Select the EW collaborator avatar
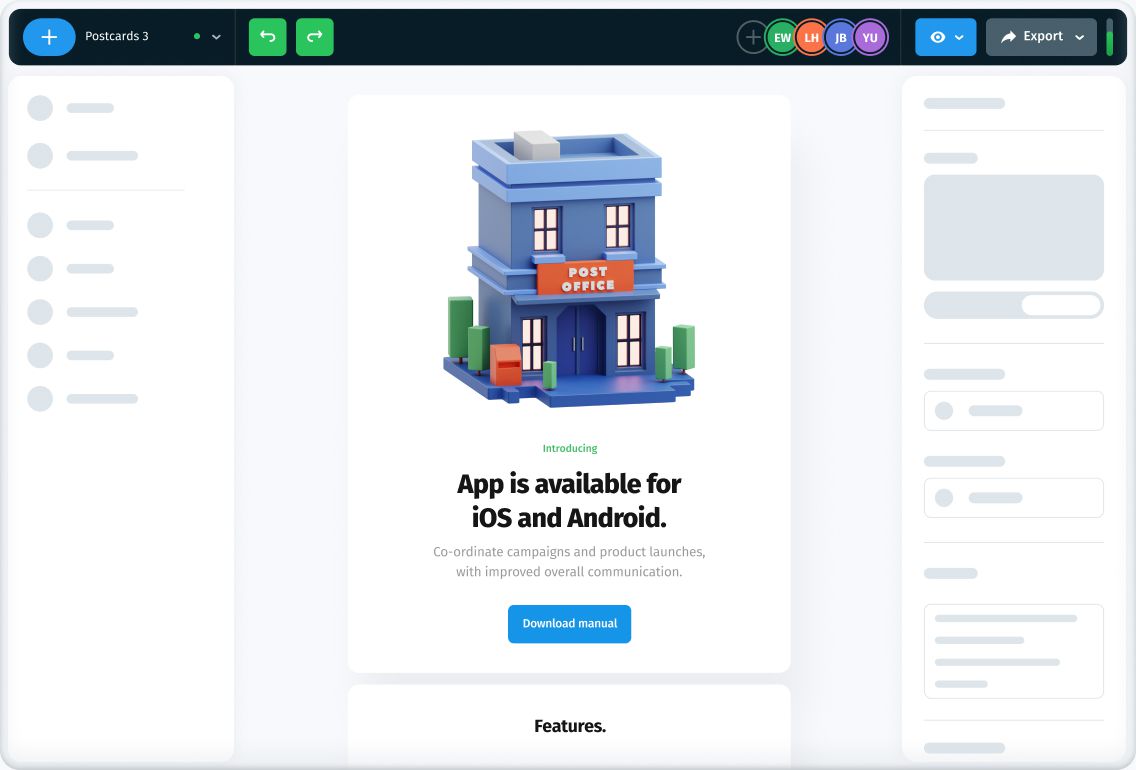 pos(782,38)
